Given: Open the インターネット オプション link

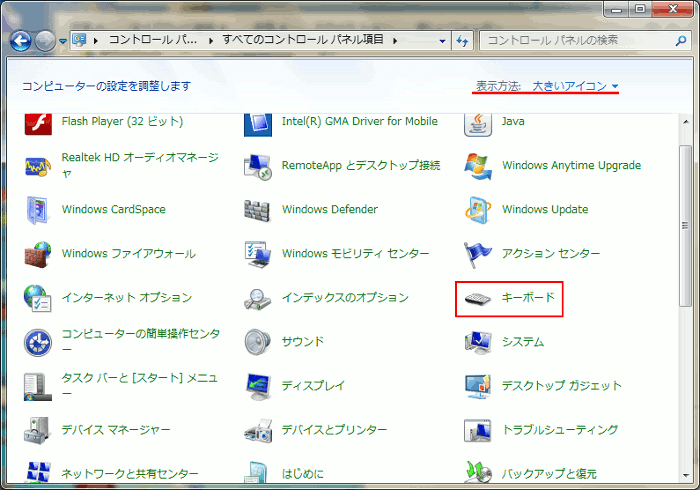Looking at the screenshot, I should tap(126, 298).
